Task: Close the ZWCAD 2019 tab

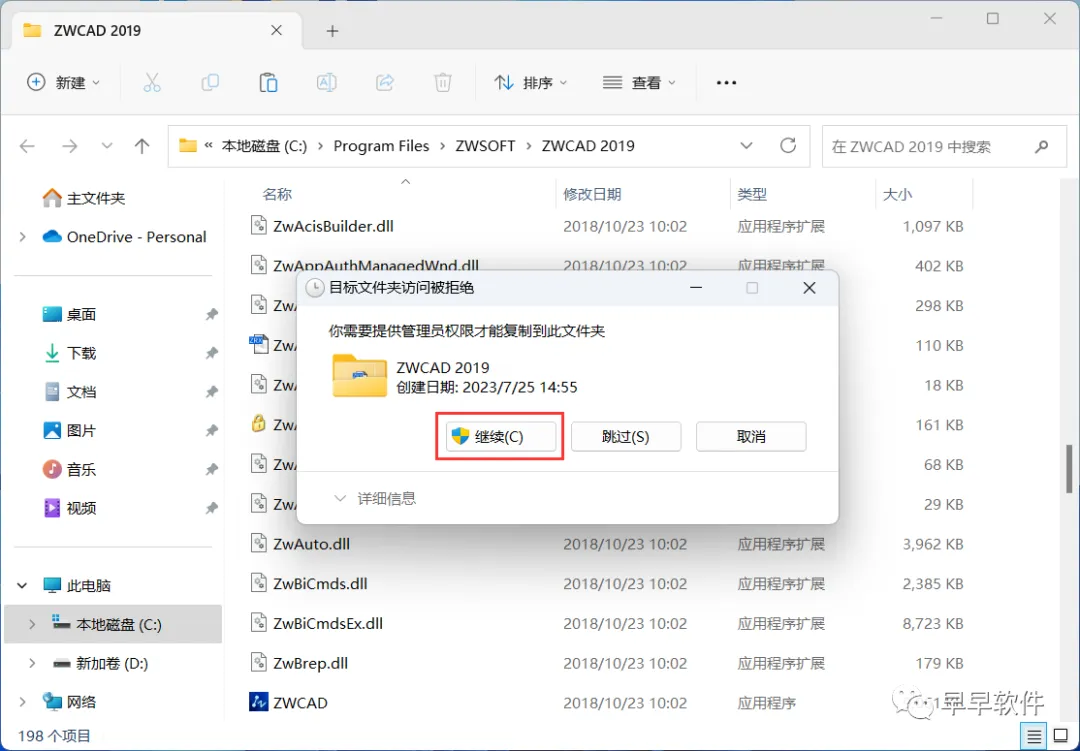Action: coord(276,30)
